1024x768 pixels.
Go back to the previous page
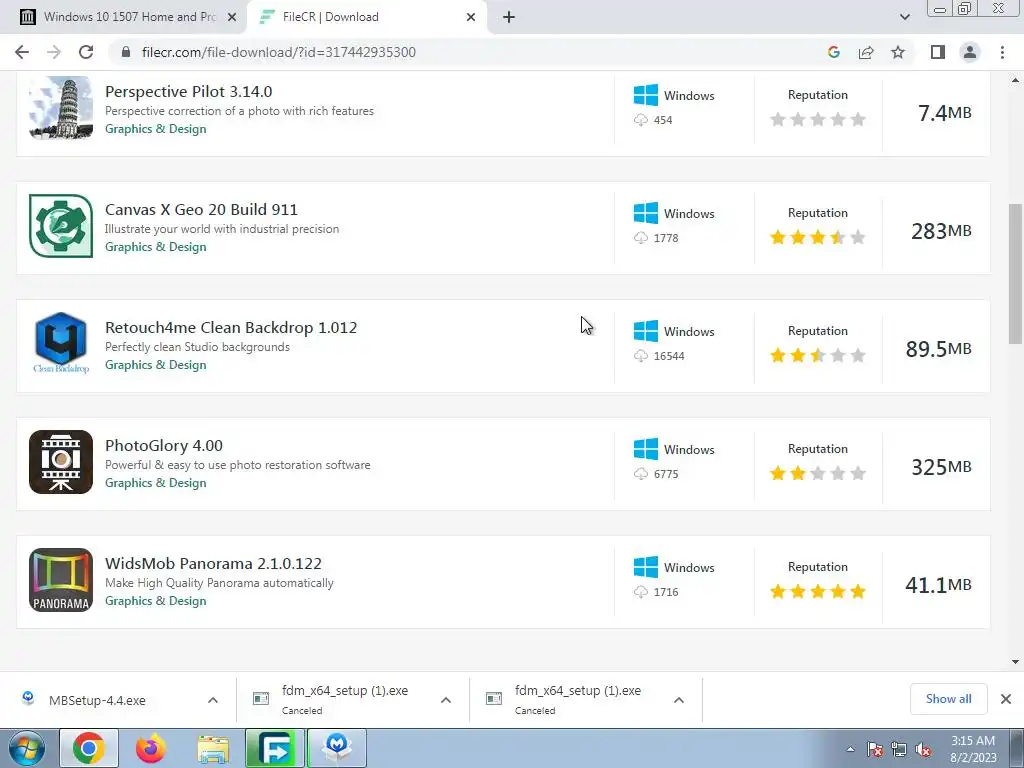pos(22,52)
